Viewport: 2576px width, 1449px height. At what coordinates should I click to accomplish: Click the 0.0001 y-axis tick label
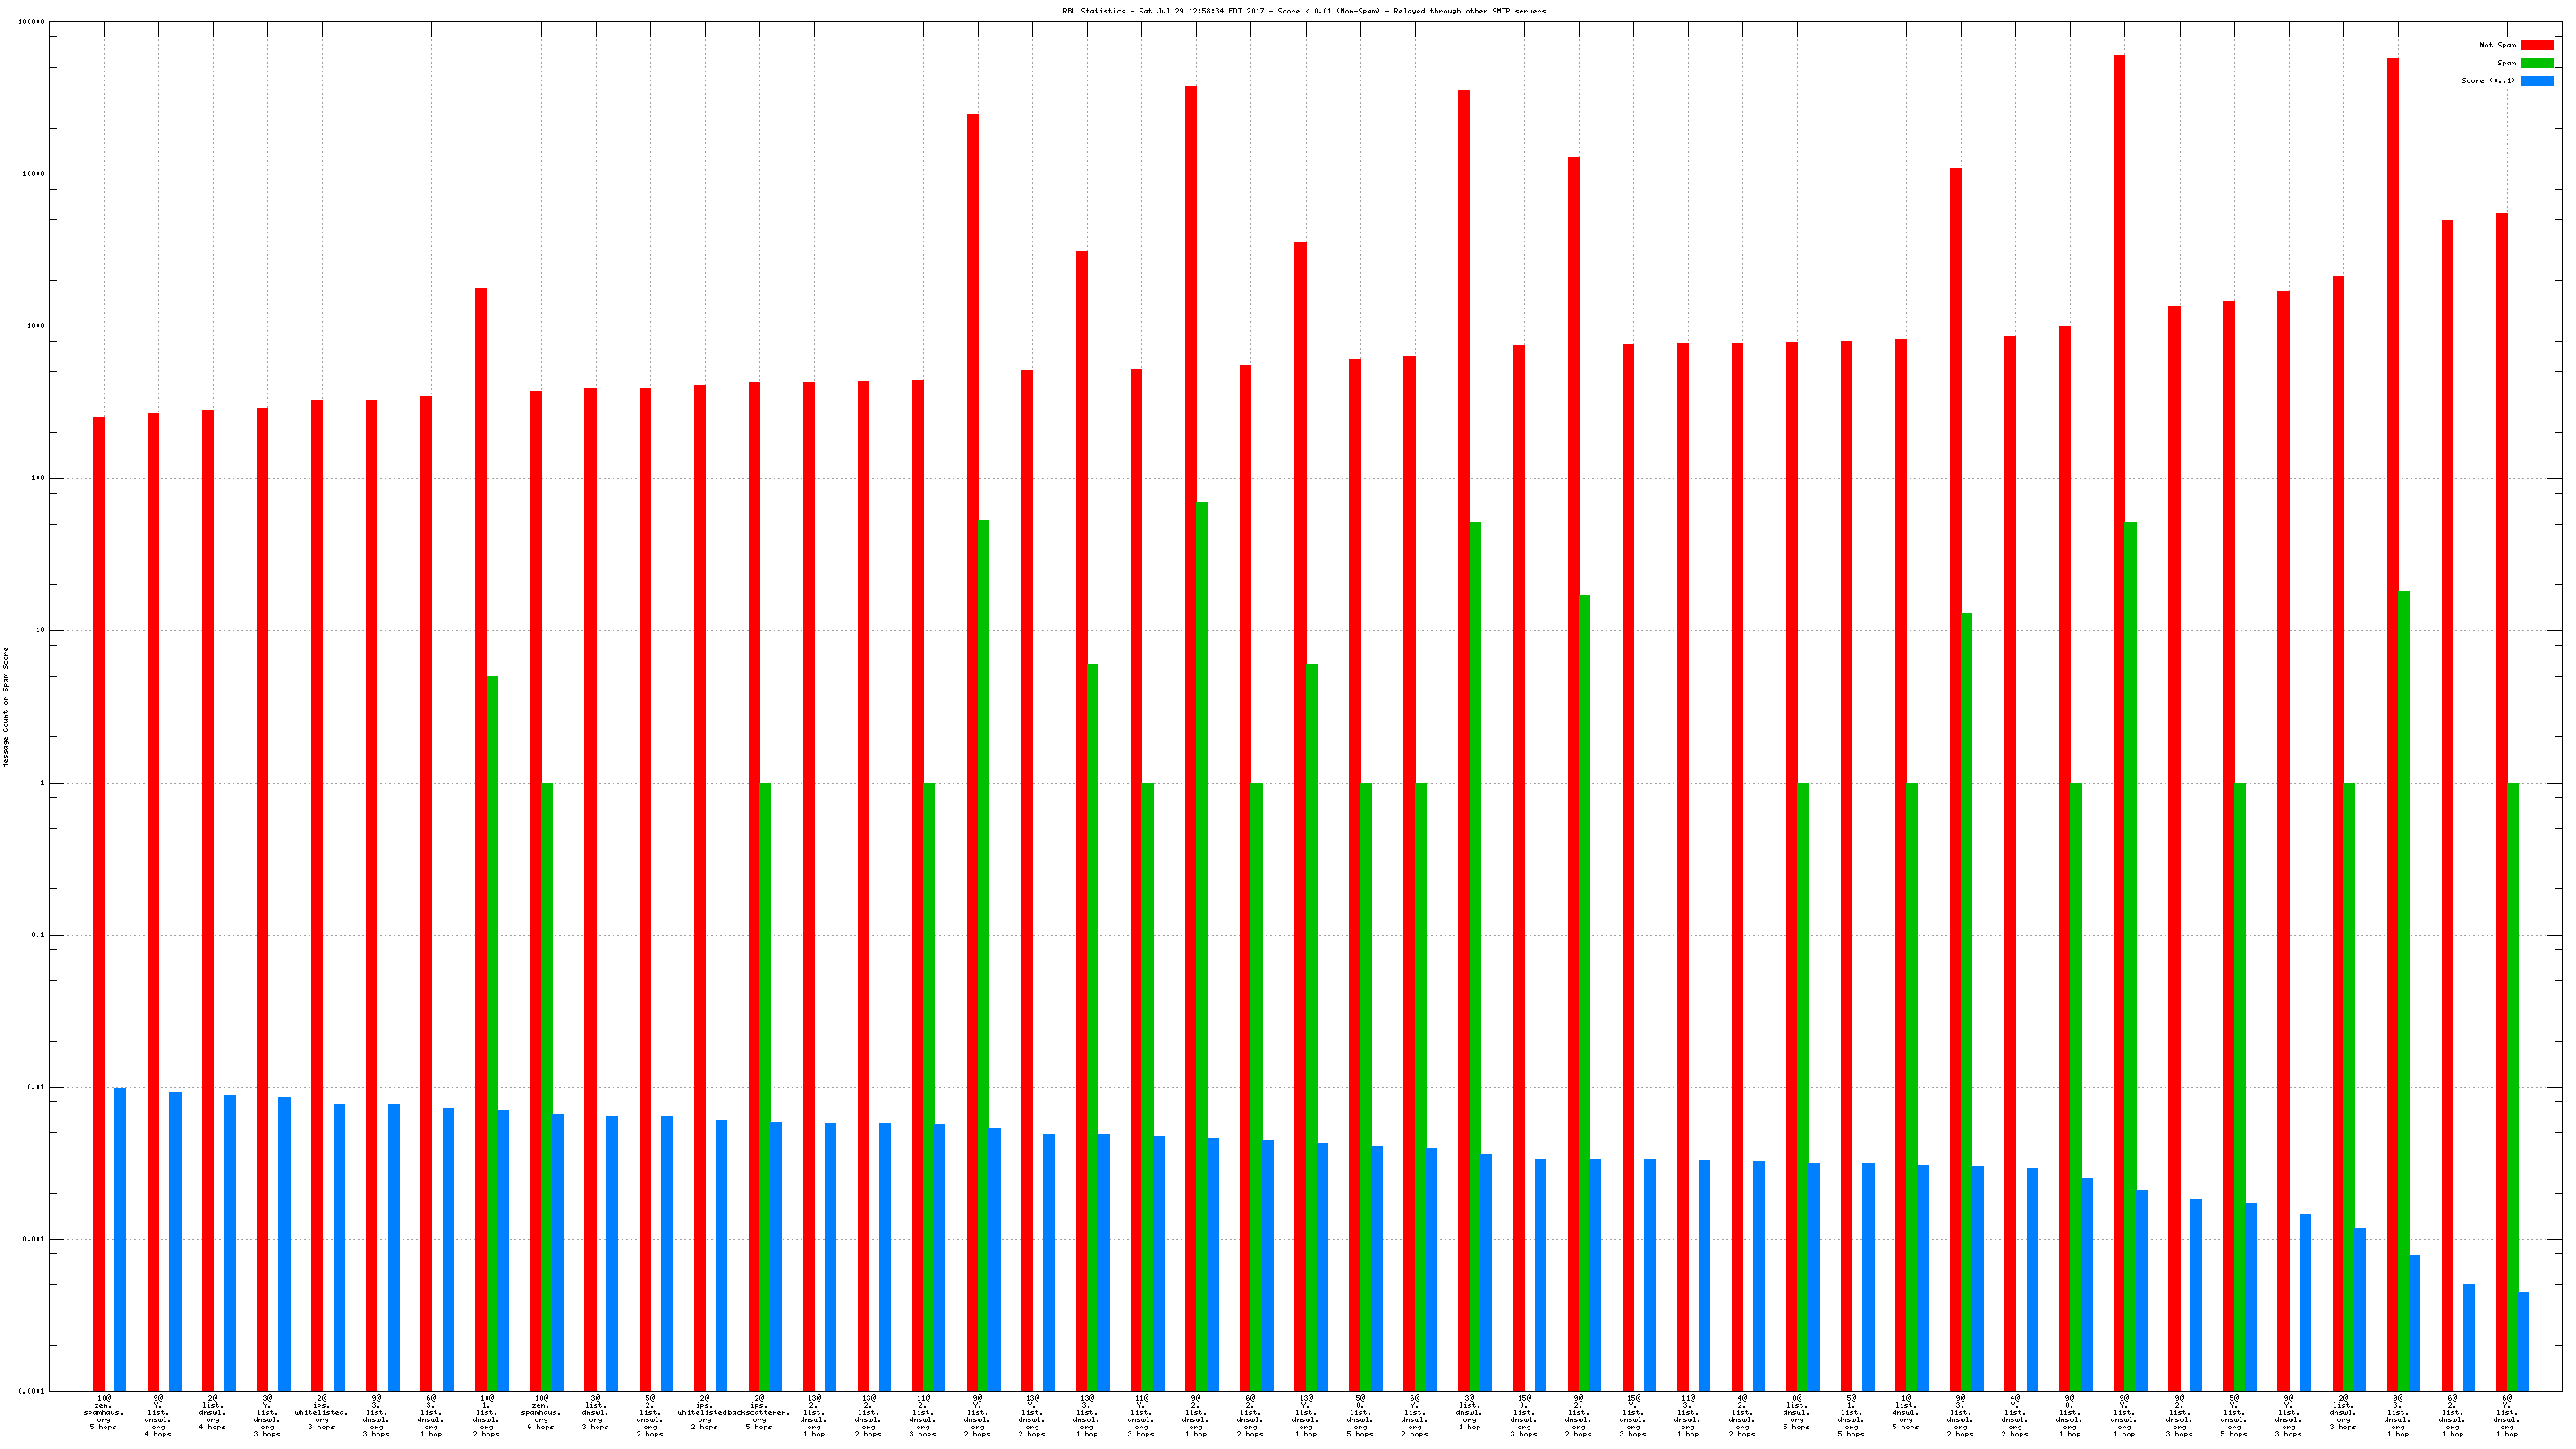tap(33, 1391)
